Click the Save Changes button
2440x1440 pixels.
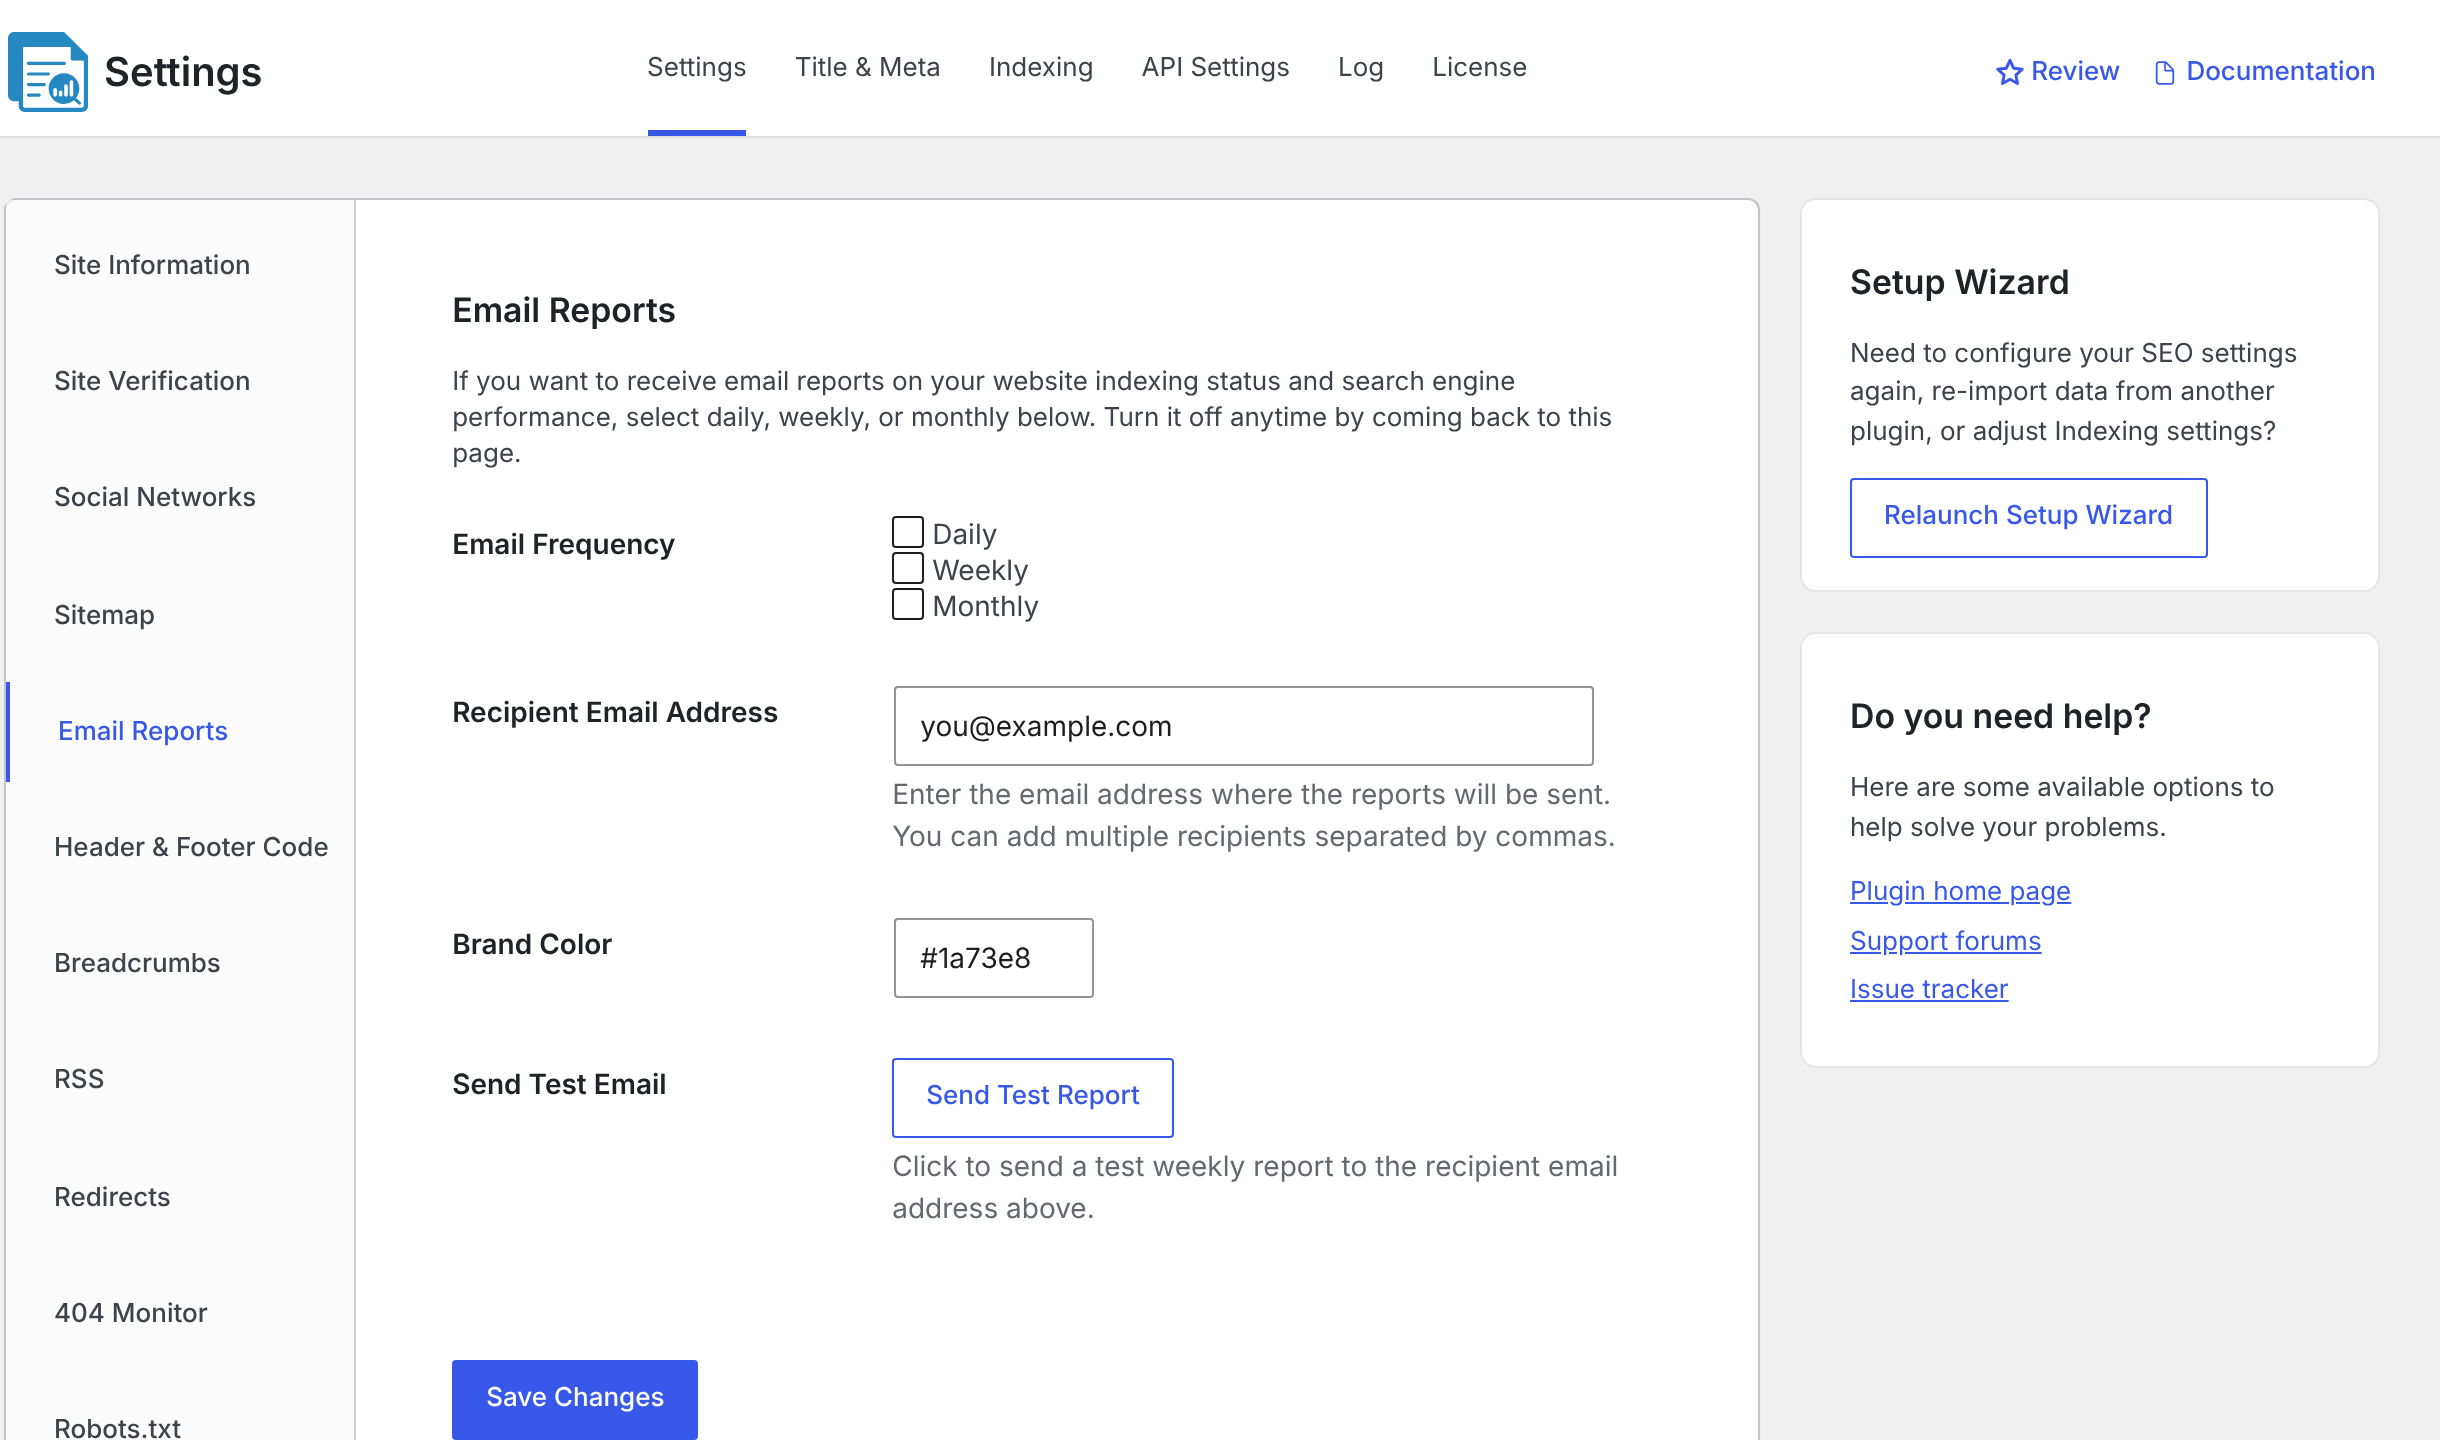pyautogui.click(x=575, y=1399)
